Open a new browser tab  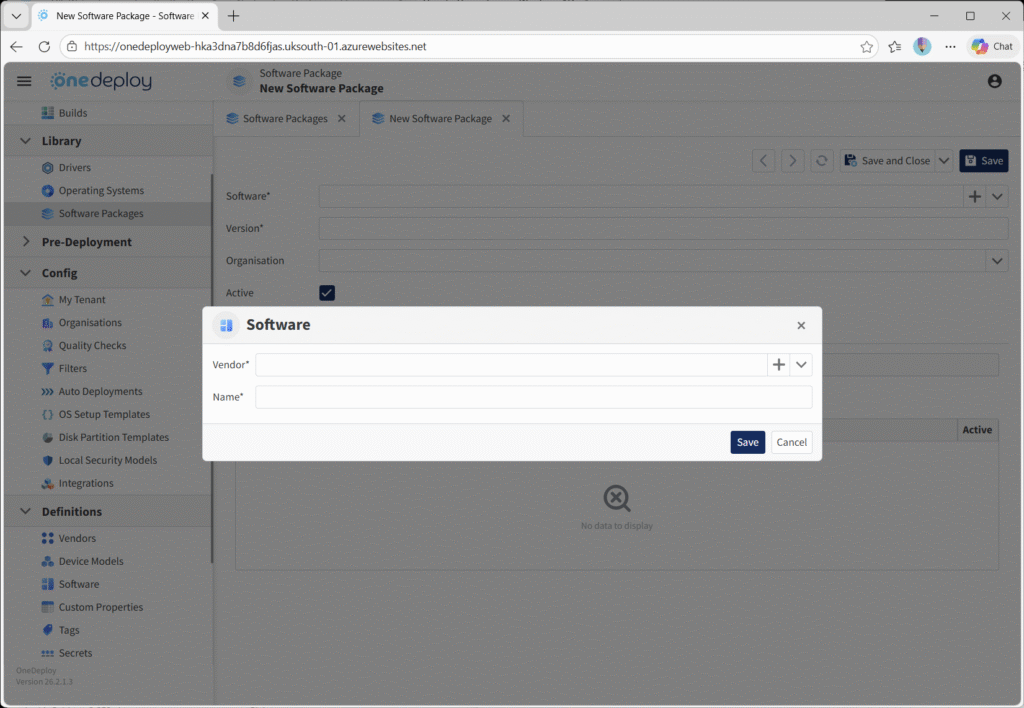pyautogui.click(x=233, y=16)
